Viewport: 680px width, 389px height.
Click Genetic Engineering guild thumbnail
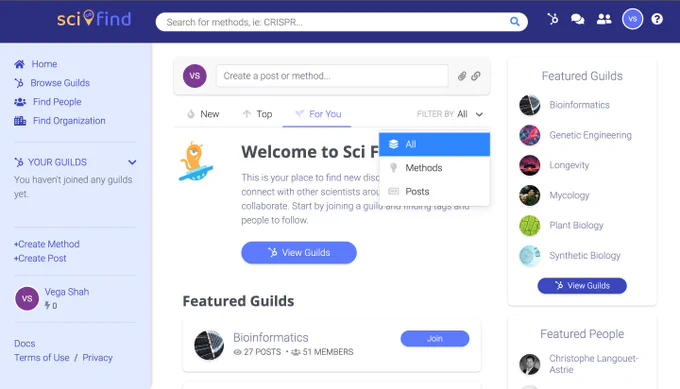[530, 135]
